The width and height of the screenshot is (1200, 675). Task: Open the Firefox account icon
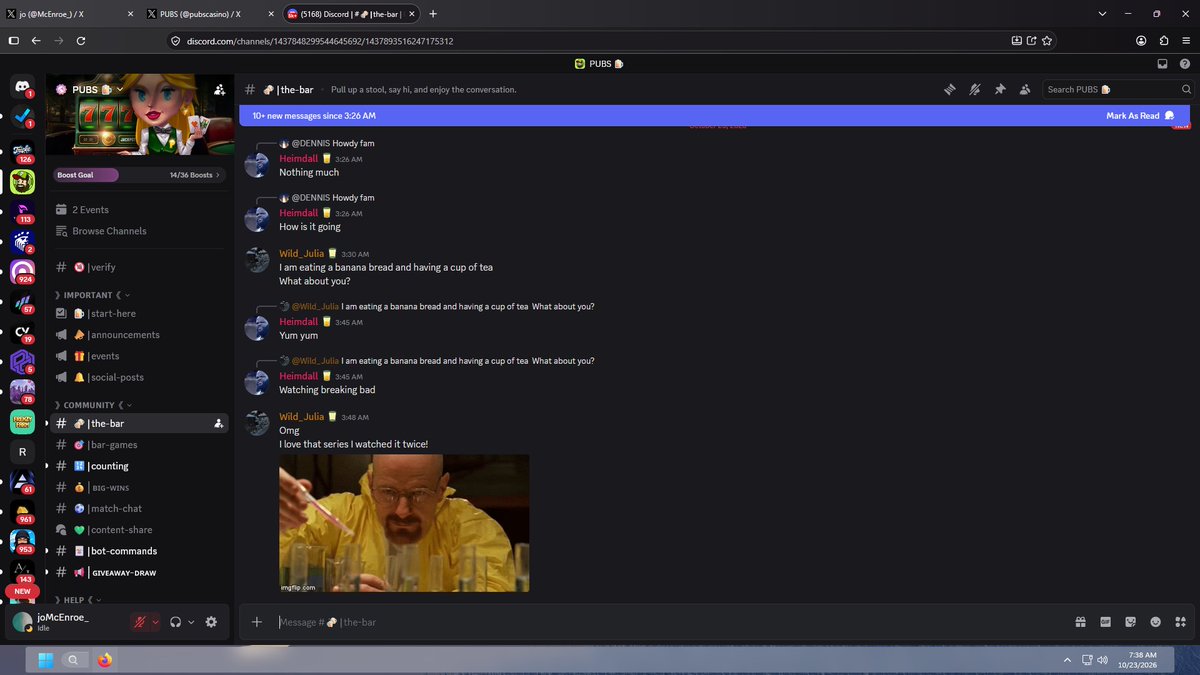[1141, 41]
